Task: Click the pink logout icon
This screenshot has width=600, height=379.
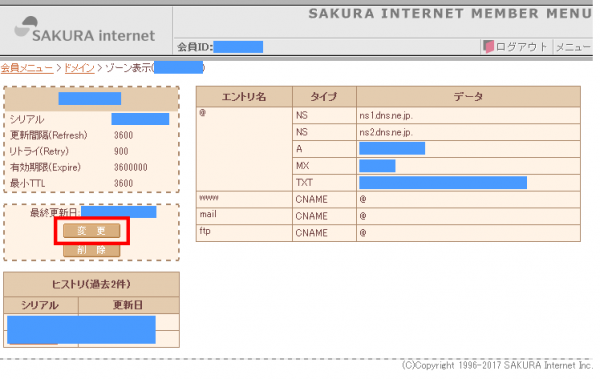Action: (x=488, y=47)
